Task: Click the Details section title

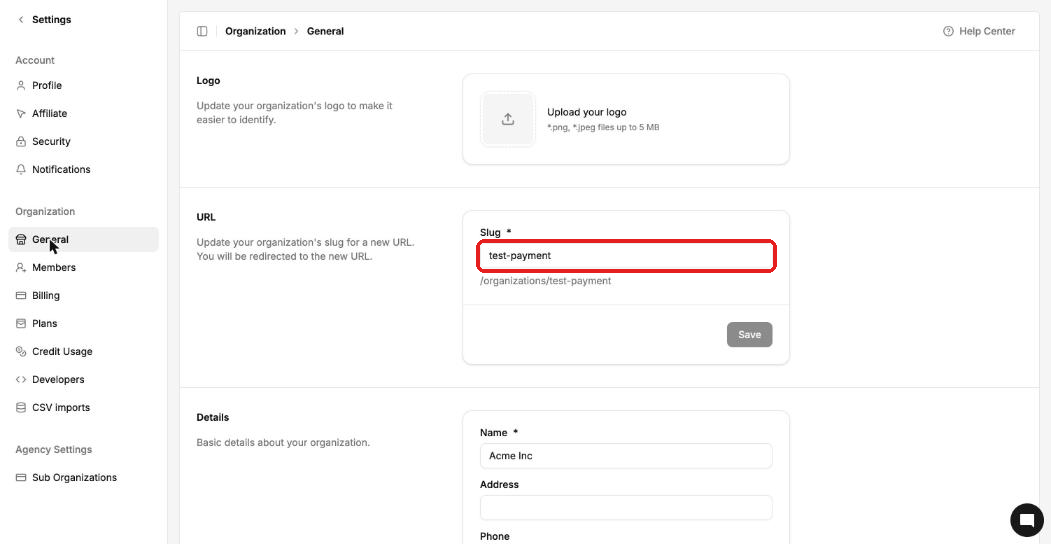Action: coord(212,417)
